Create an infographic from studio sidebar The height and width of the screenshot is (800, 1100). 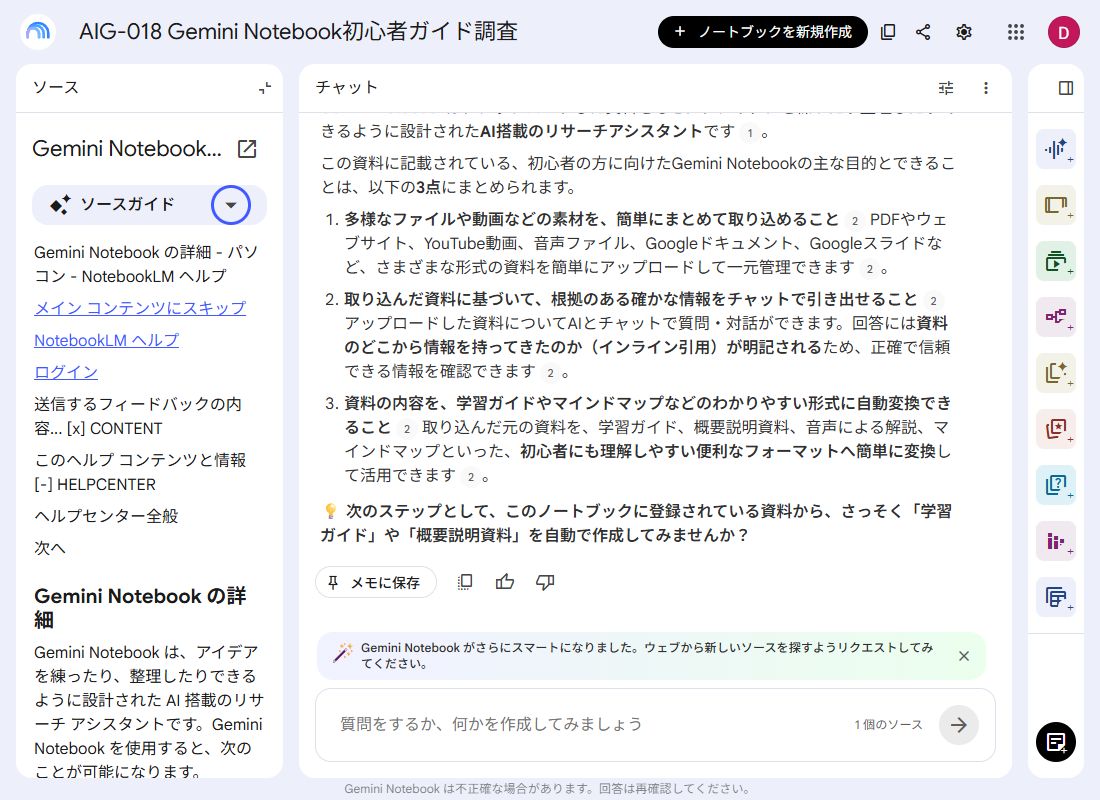pyautogui.click(x=1056, y=541)
